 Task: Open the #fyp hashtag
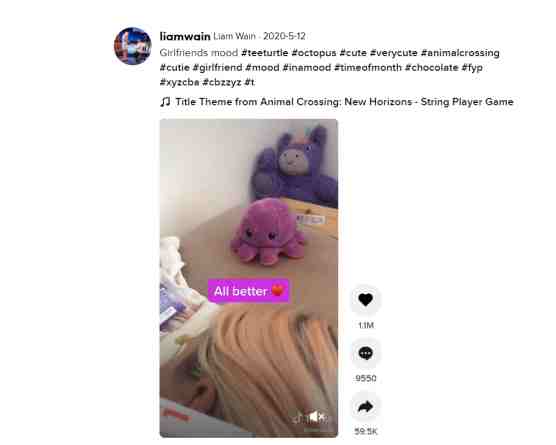pos(472,67)
